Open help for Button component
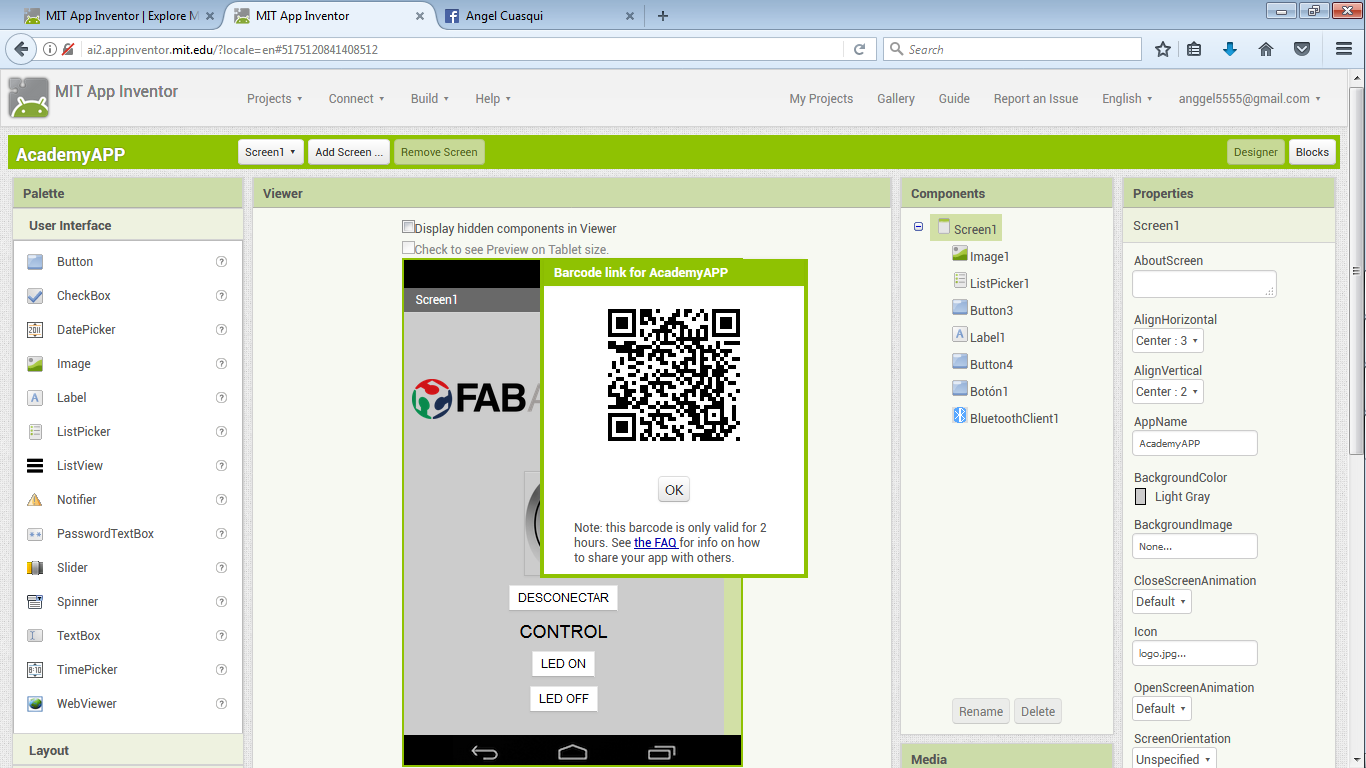This screenshot has height=768, width=1366. [x=222, y=262]
